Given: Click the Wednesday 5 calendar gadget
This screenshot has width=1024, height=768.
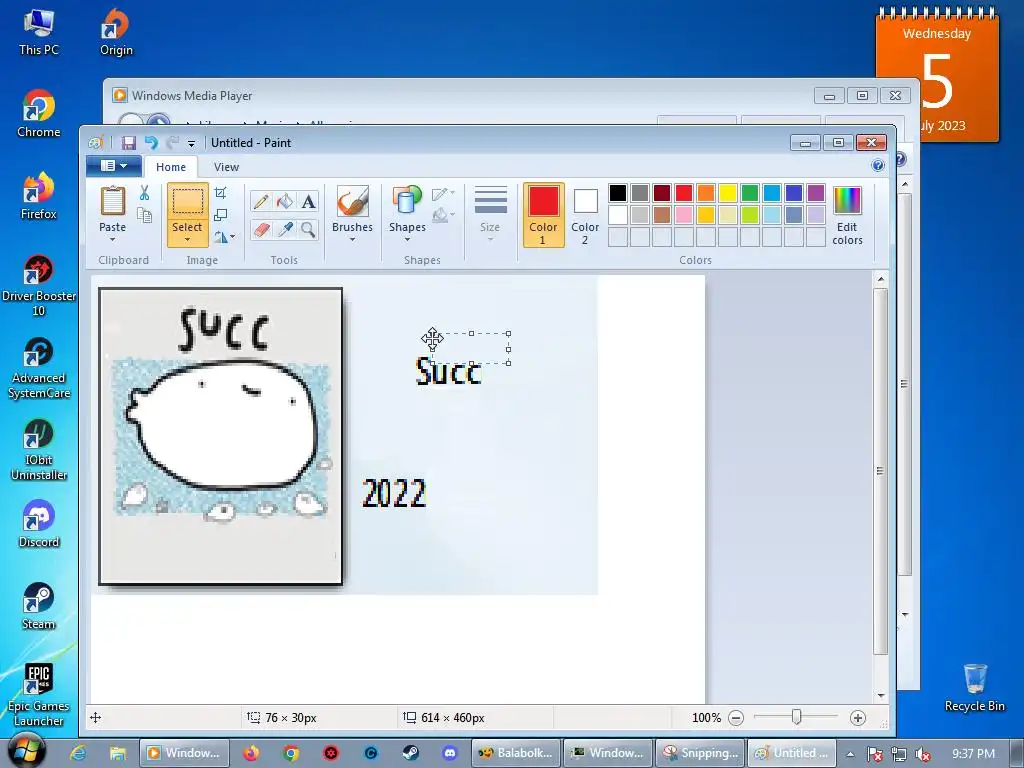Looking at the screenshot, I should tap(936, 75).
